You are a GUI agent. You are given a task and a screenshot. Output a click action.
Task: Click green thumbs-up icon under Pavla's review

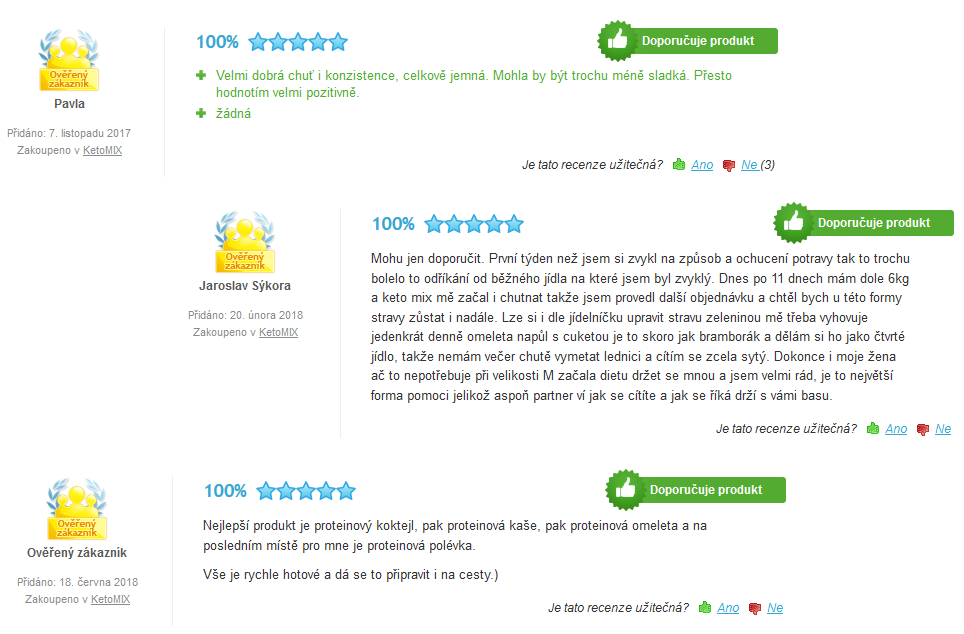(679, 164)
